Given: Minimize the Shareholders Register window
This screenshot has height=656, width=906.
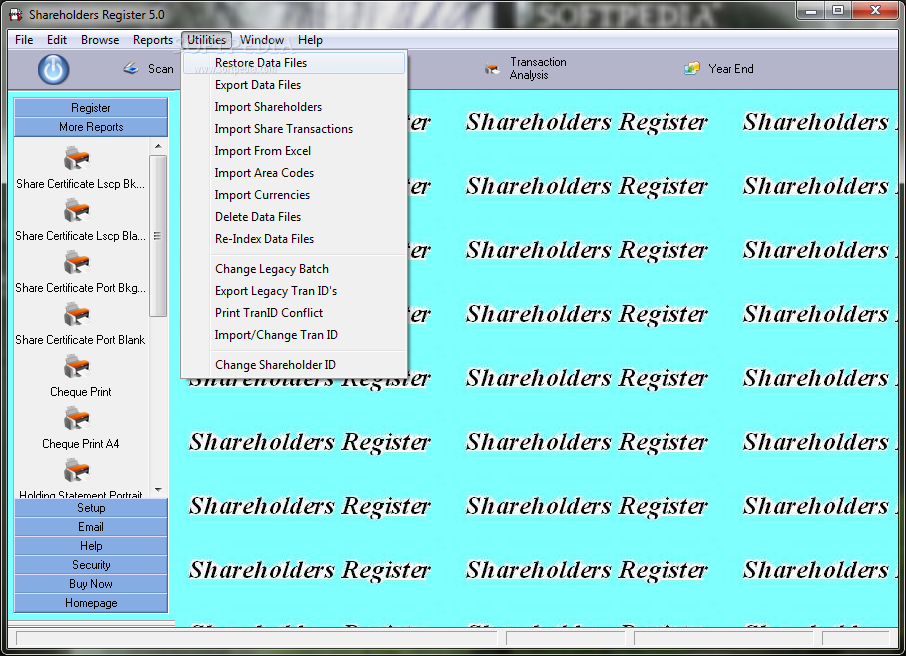Looking at the screenshot, I should click(x=811, y=10).
